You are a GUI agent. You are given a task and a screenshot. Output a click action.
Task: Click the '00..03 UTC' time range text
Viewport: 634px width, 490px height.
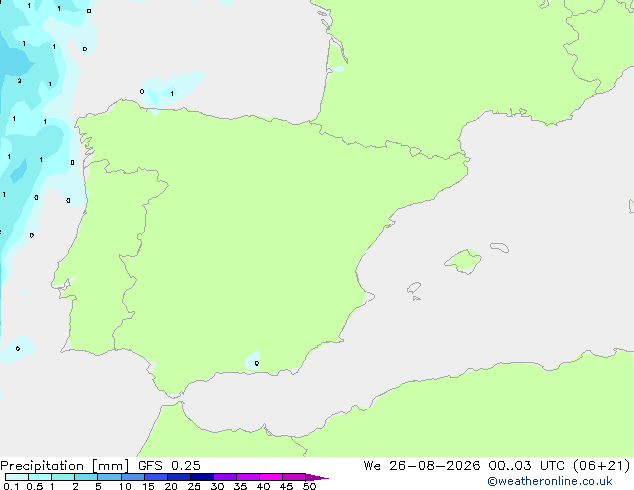pos(526,466)
